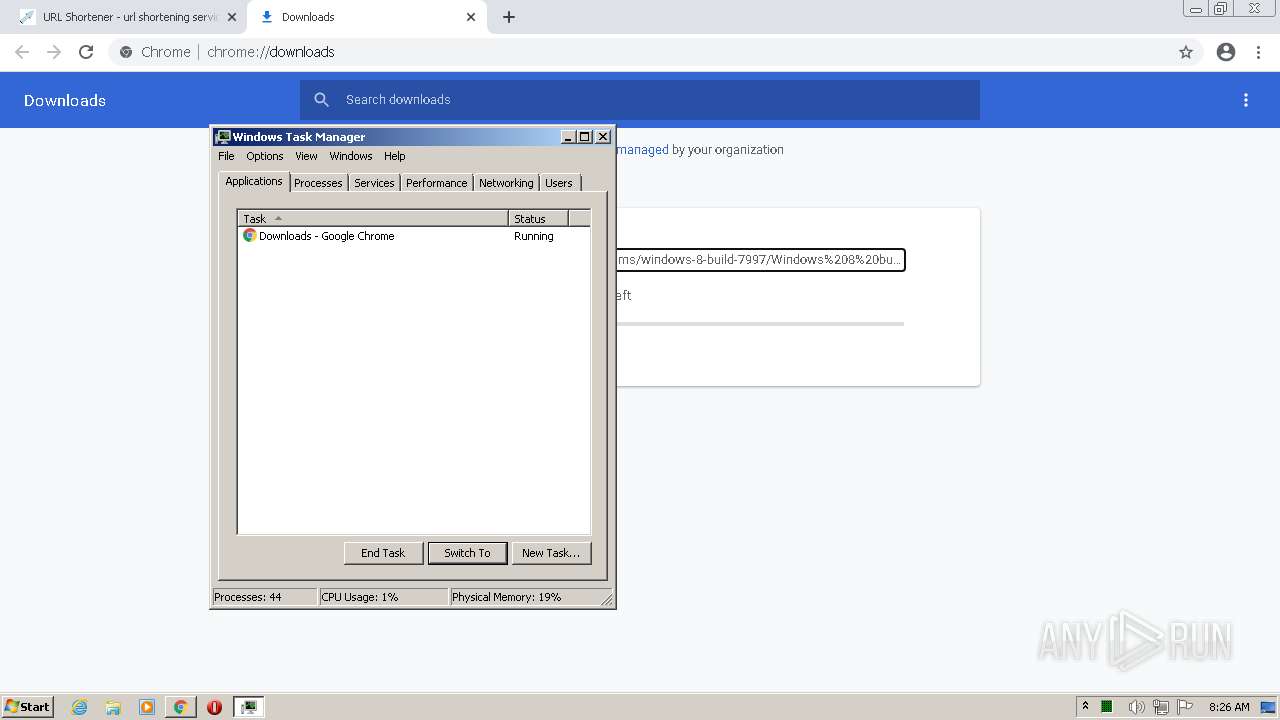Select Downloads - Google Chrome task row

(x=414, y=236)
